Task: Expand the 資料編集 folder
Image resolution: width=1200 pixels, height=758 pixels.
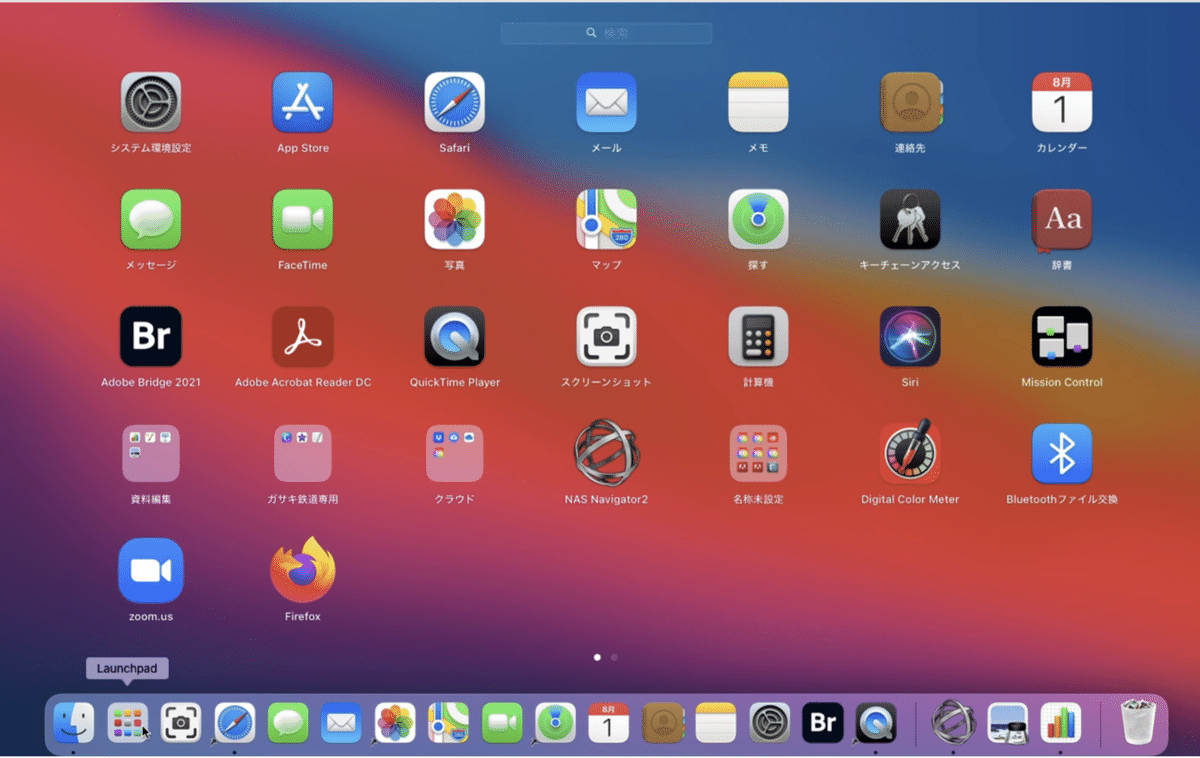Action: click(x=151, y=453)
